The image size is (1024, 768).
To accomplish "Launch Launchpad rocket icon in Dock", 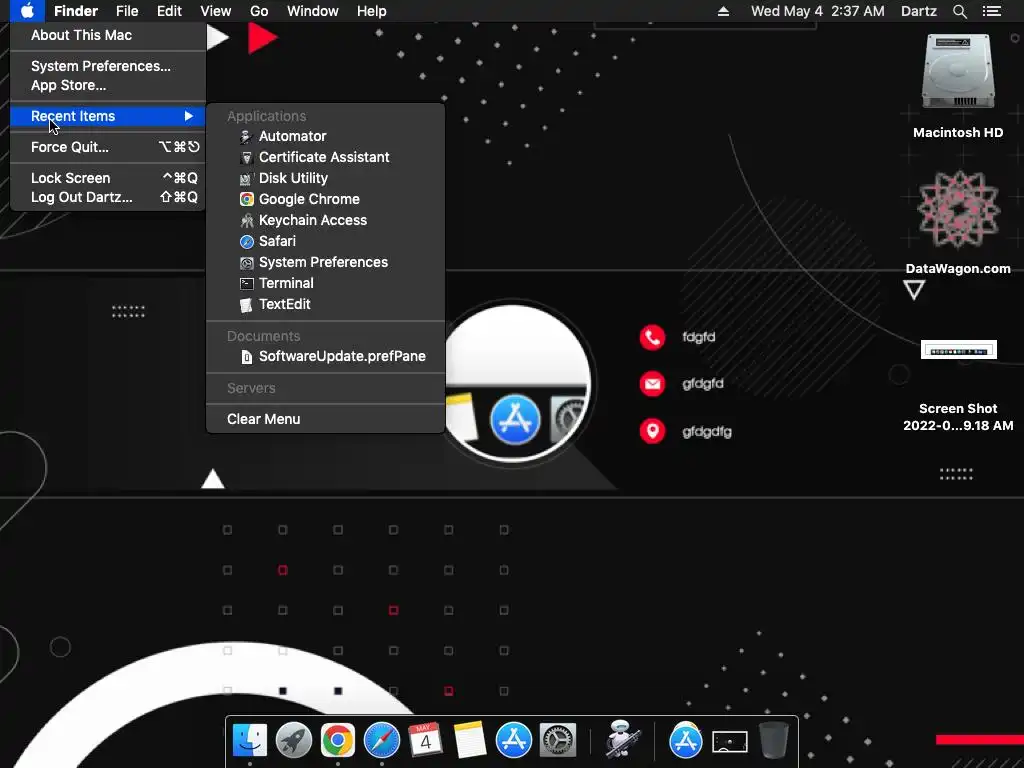I will pos(294,741).
